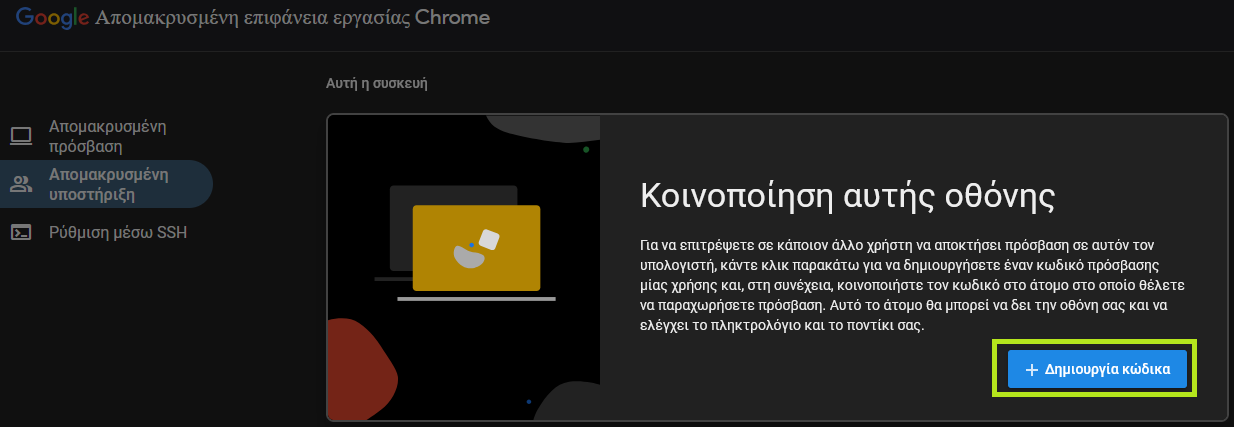Click the Google logo in the header
Screen dimensions: 1234x427
(52, 17)
